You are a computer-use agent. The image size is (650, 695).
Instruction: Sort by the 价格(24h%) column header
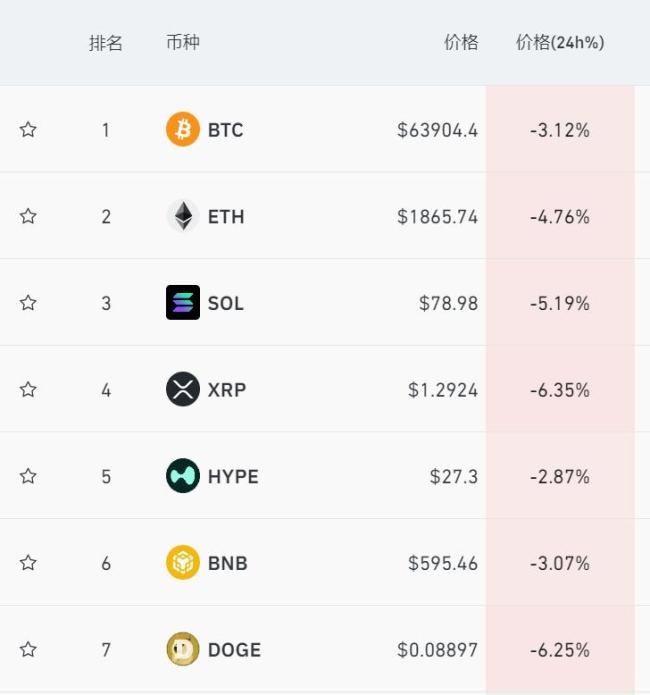coord(560,43)
